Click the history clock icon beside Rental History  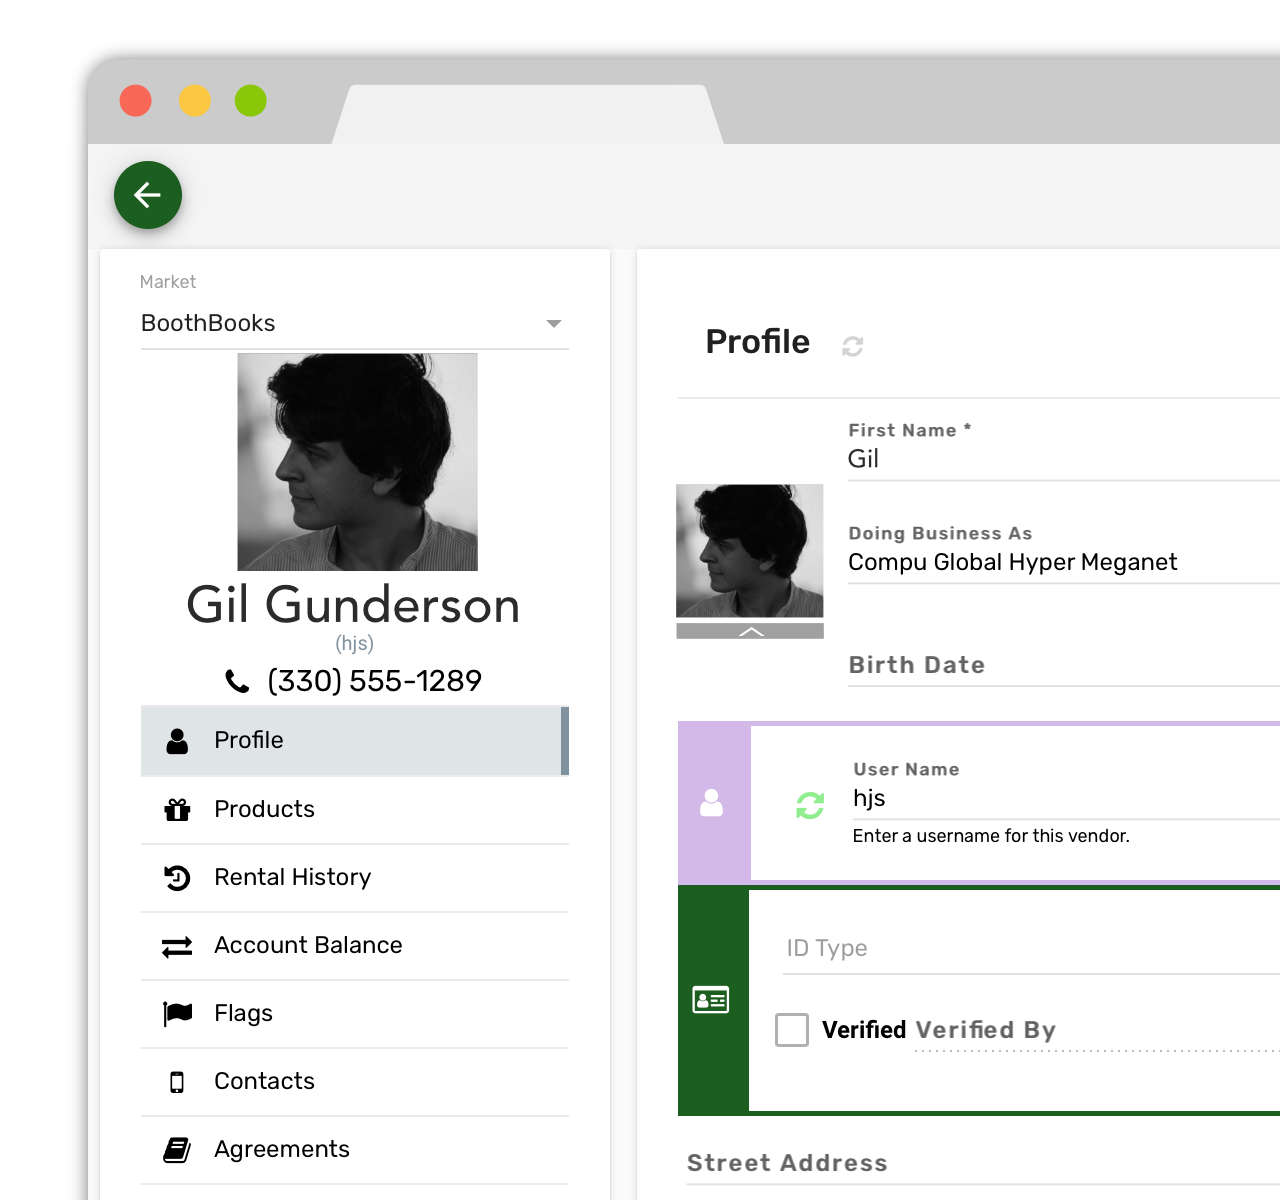tap(177, 877)
